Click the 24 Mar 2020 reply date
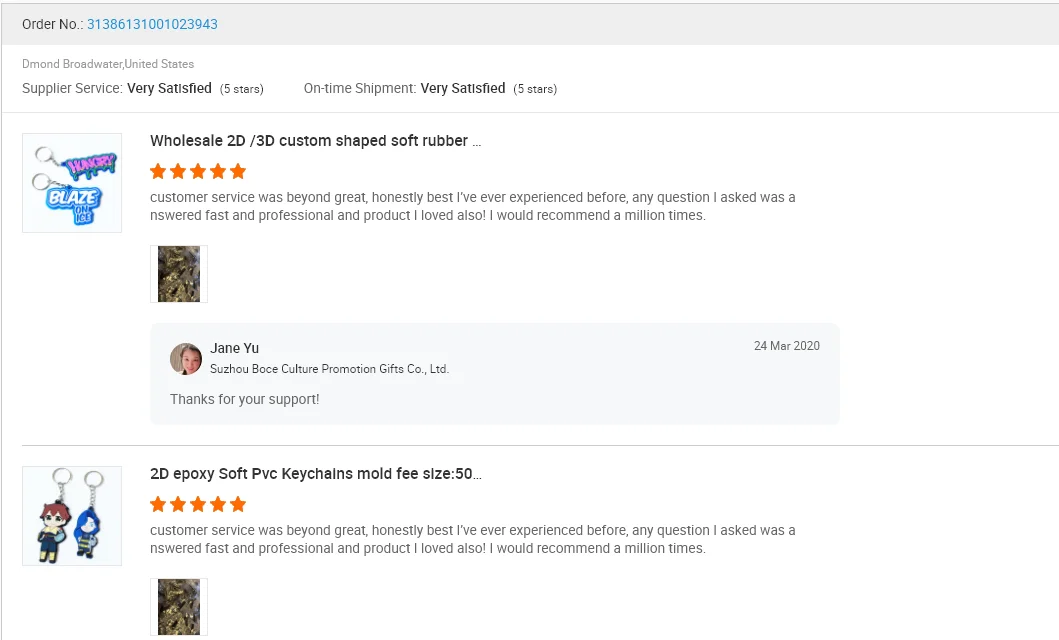 pyautogui.click(x=786, y=346)
